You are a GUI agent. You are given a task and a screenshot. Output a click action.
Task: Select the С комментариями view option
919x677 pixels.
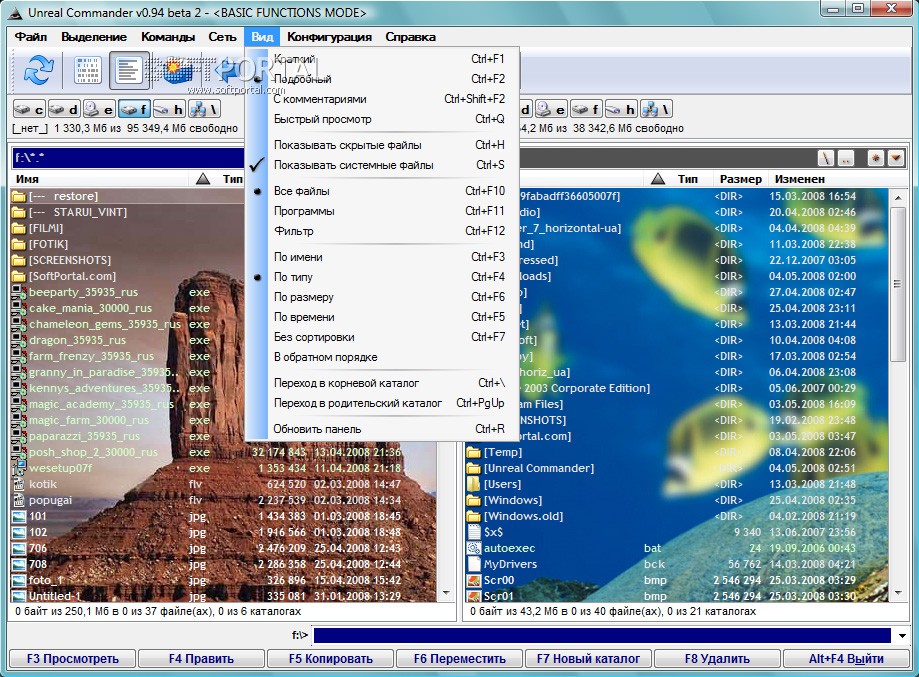pos(382,98)
